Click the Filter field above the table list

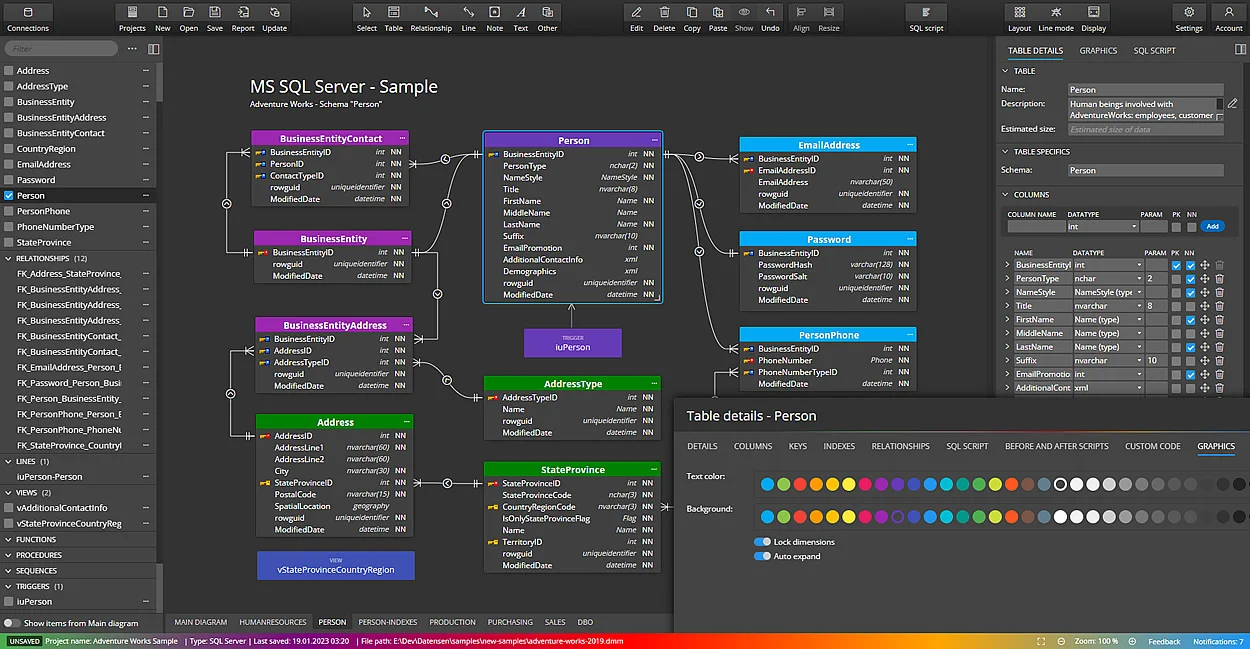point(60,47)
